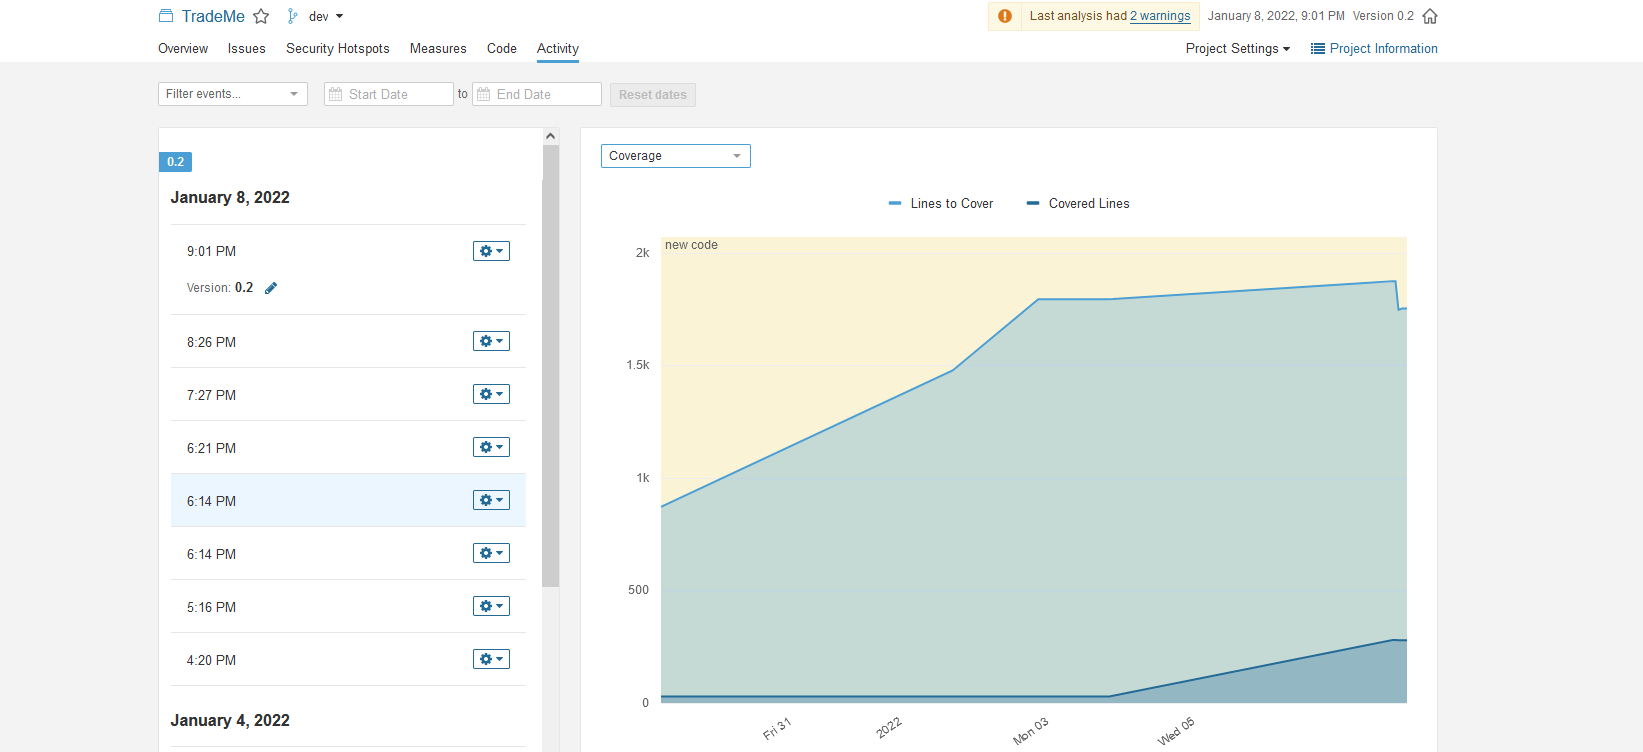Open gear menu for 6:21 PM analysis
The image size is (1643, 752).
tap(491, 447)
